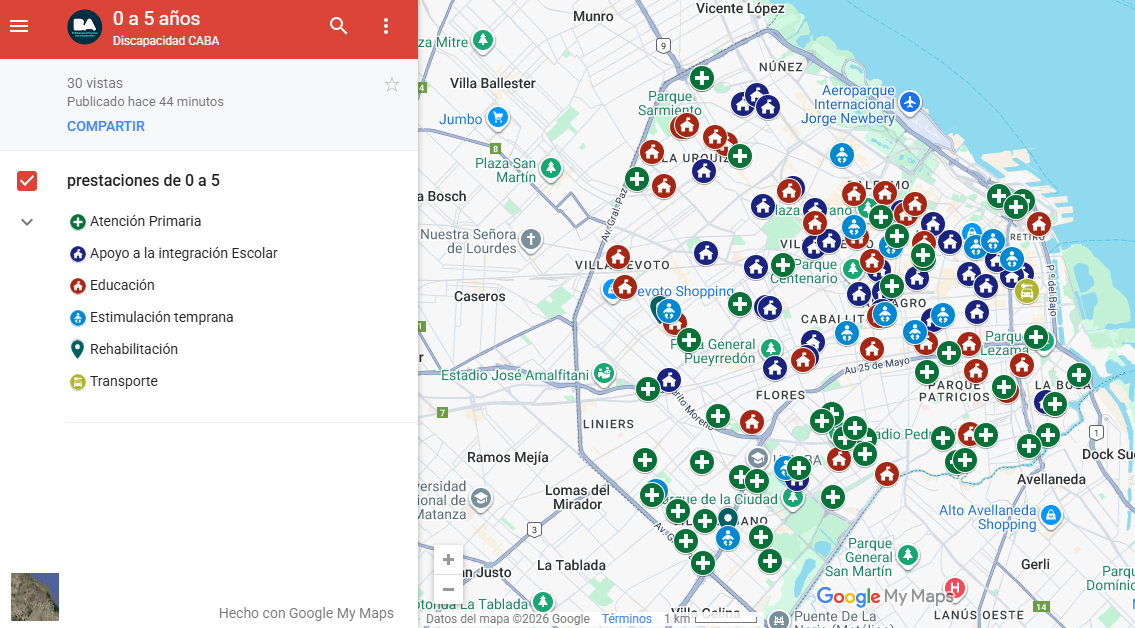Image resolution: width=1135 pixels, height=628 pixels.
Task: Click the minimap thumbnail in the corner
Action: pos(34,596)
